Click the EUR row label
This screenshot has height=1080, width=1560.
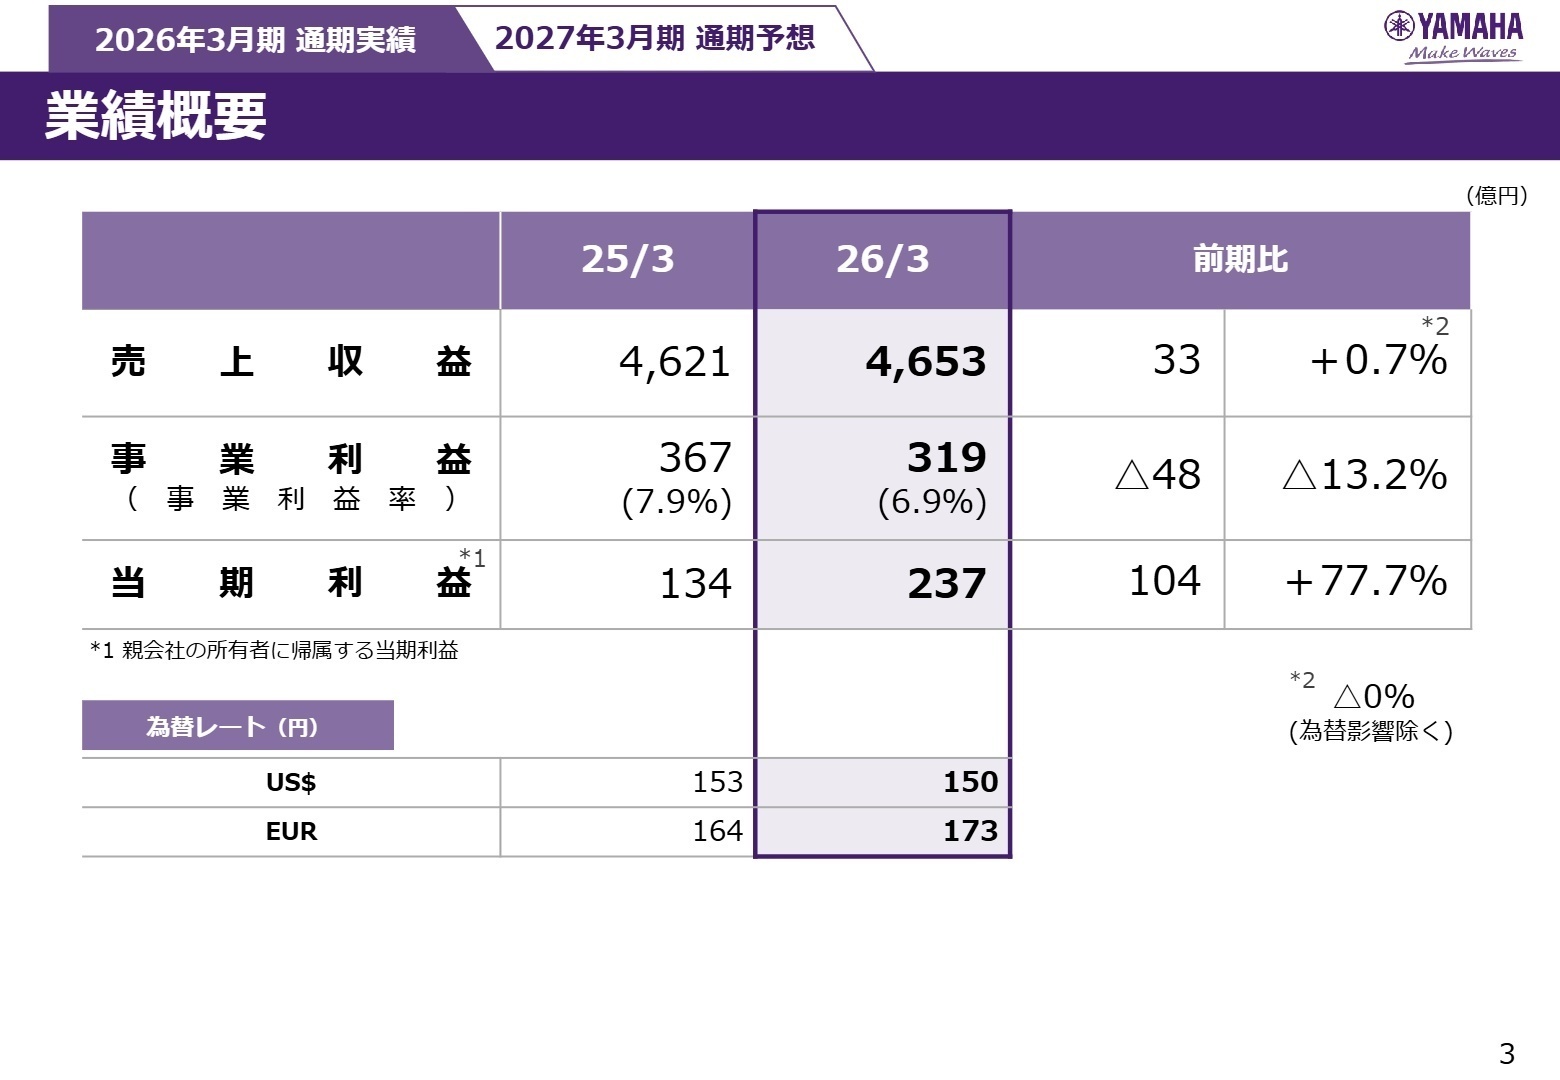(291, 831)
